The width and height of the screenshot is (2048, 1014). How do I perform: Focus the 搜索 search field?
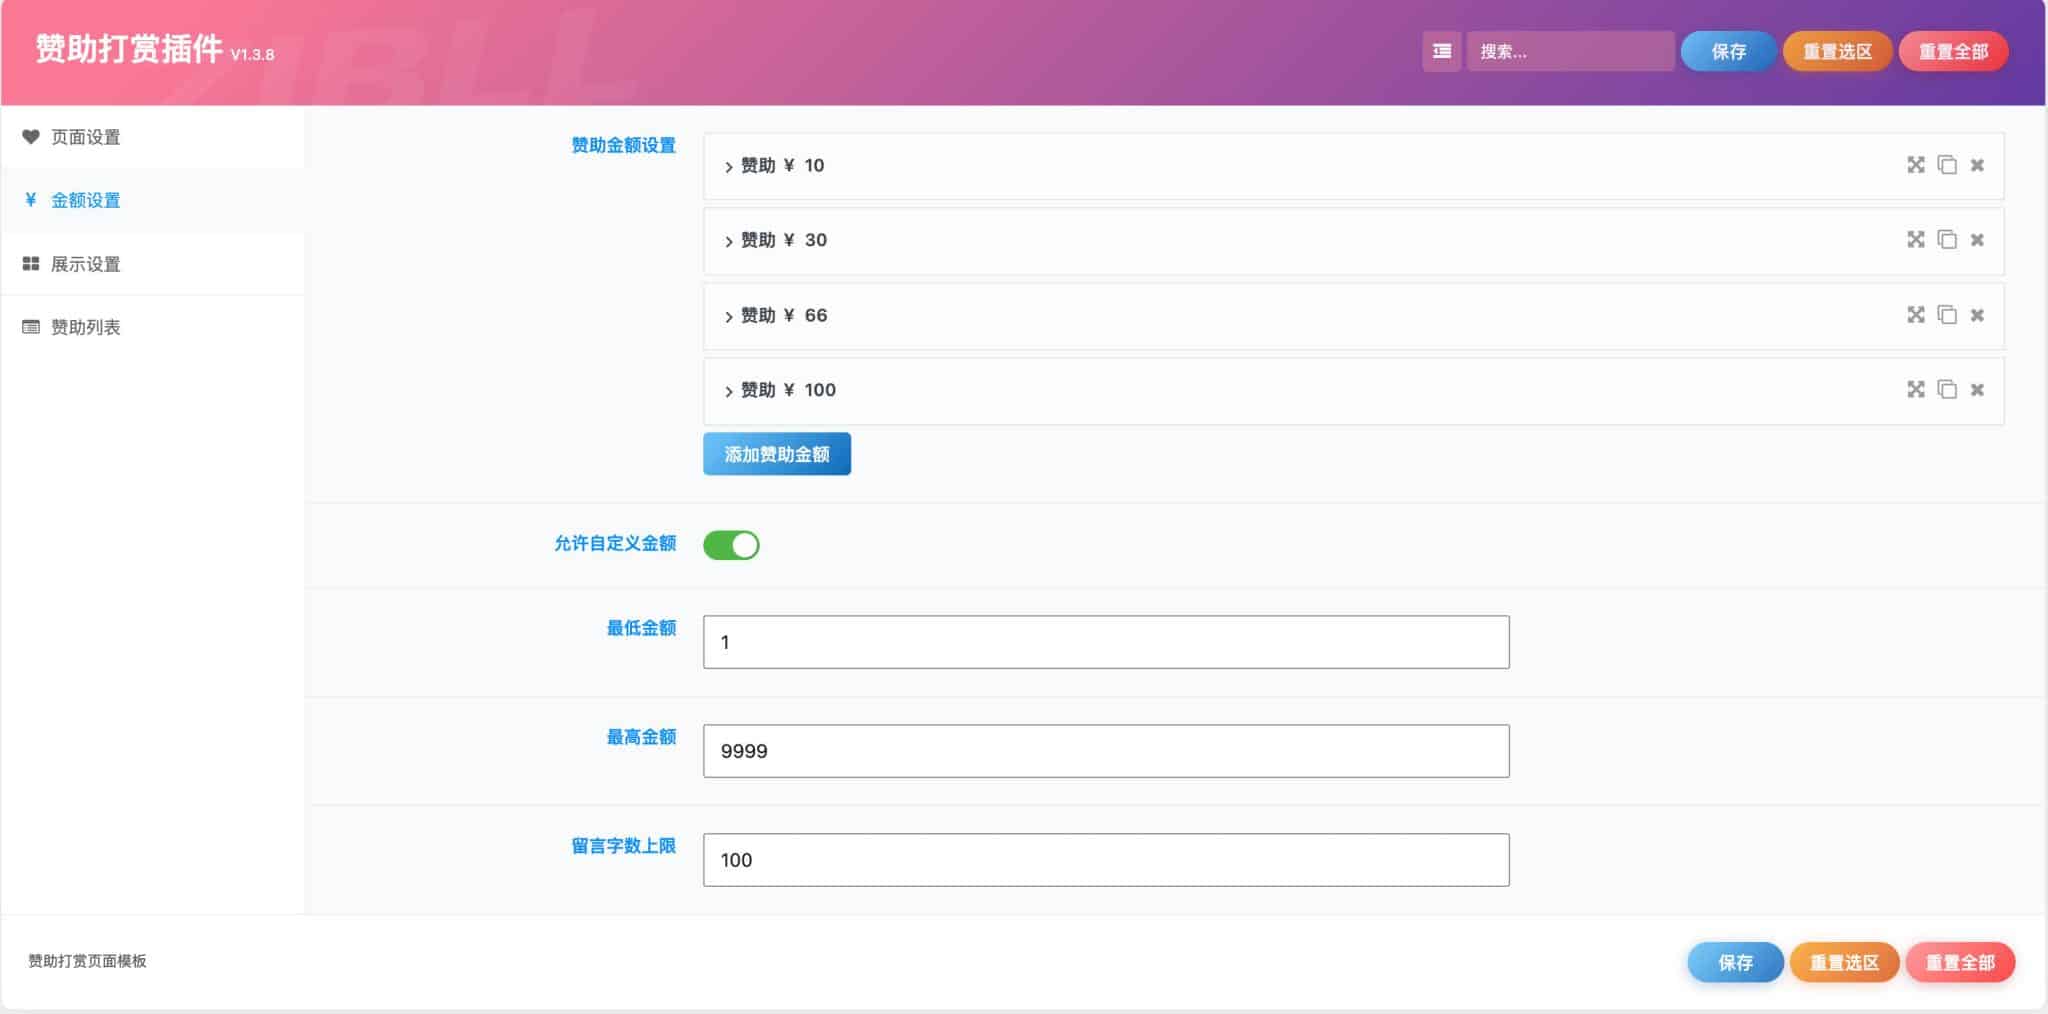coord(1570,51)
